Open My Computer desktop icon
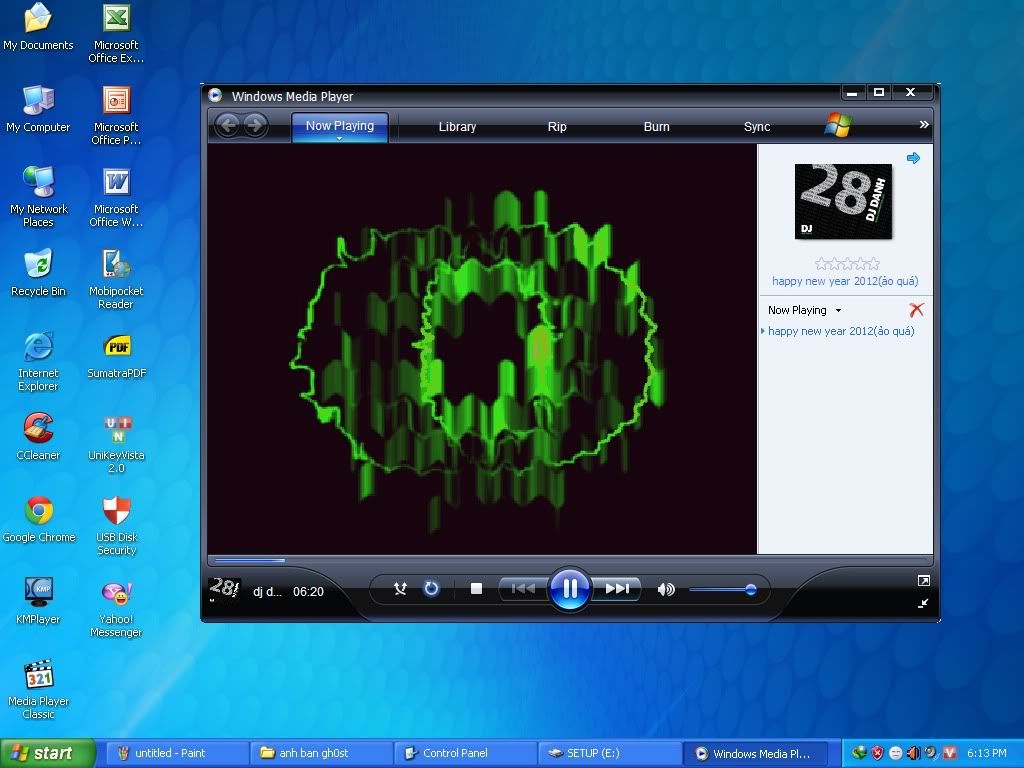This screenshot has width=1024, height=768. tap(38, 109)
